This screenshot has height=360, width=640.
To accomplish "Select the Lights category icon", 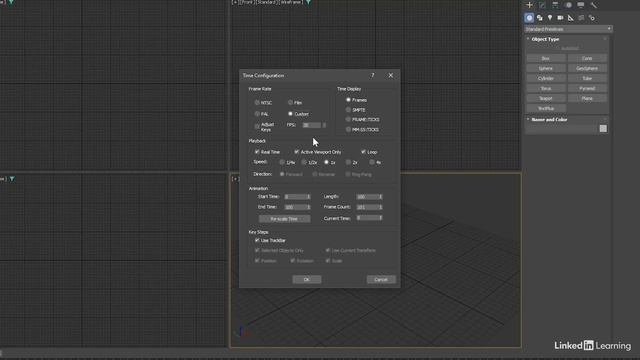I will (x=550, y=18).
